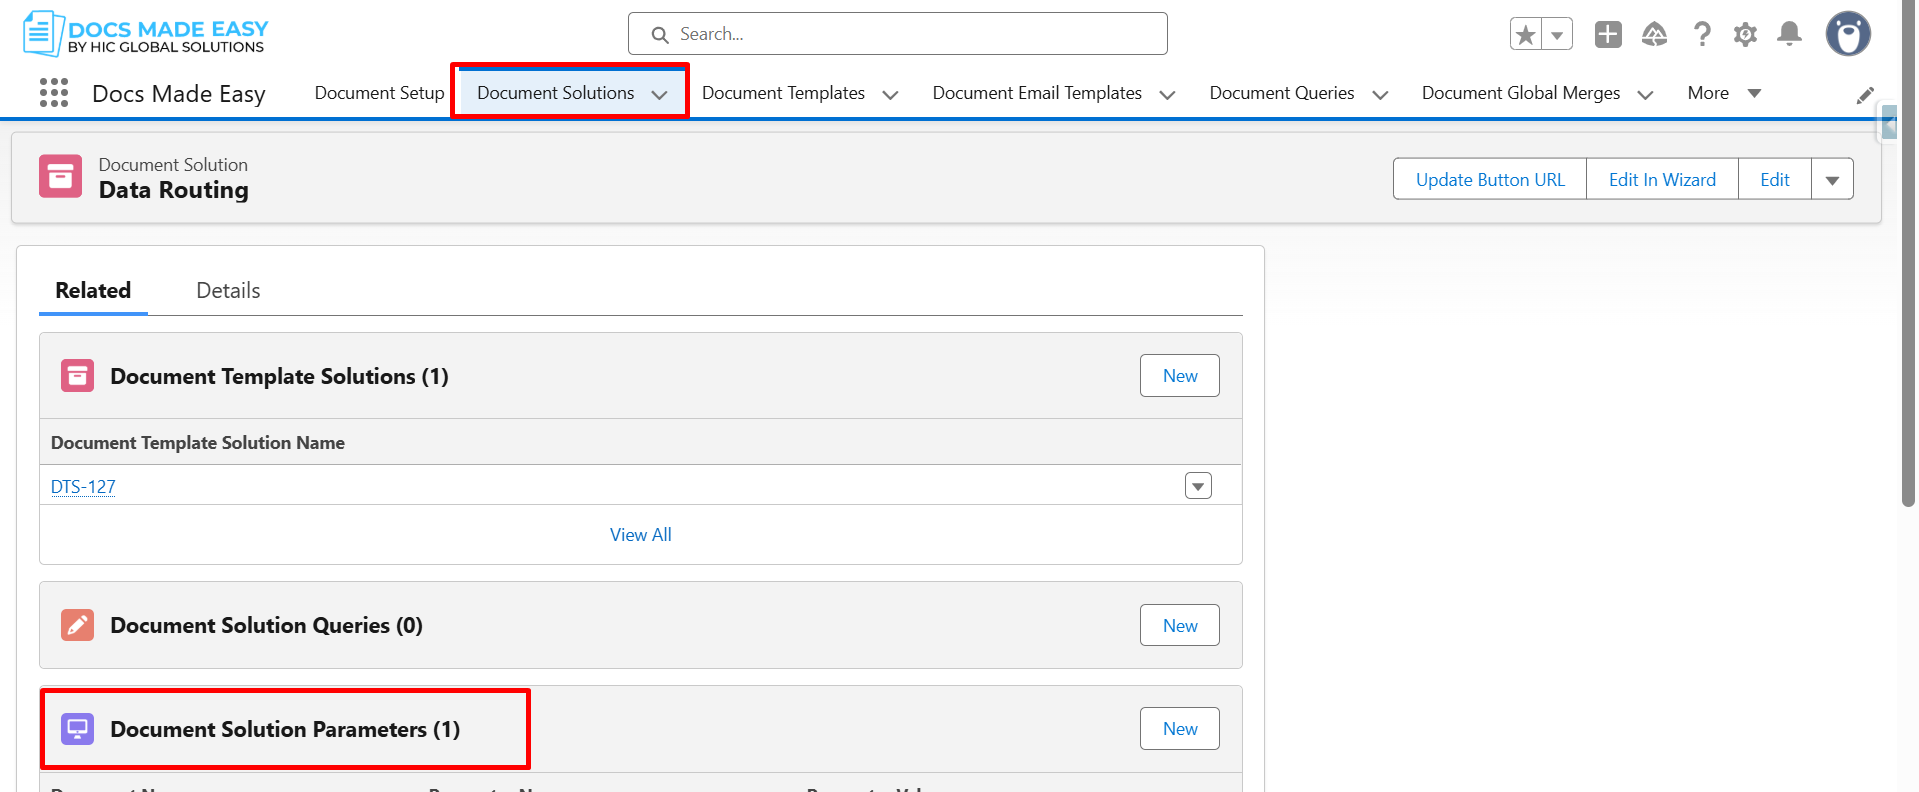Click the Document Solution Parameters list icon
The height and width of the screenshot is (792, 1919).
coord(77,729)
